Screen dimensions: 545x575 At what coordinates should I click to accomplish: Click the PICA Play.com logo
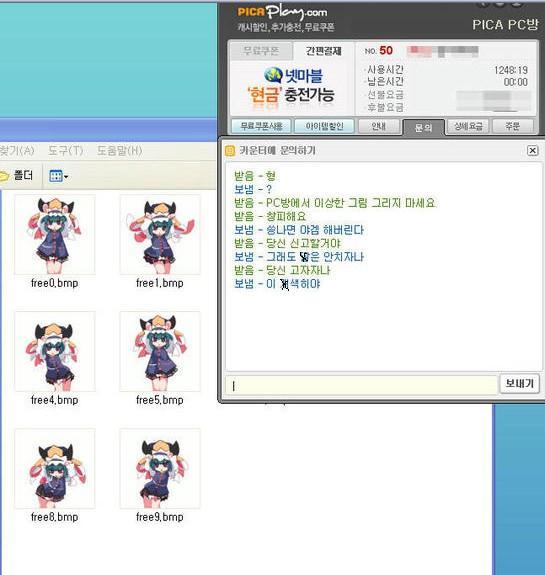(x=282, y=12)
